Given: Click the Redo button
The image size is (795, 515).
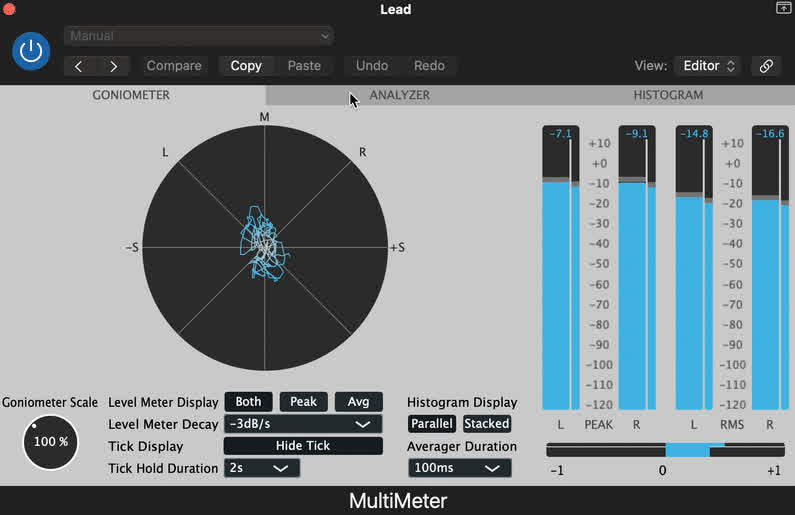Looking at the screenshot, I should [x=429, y=66].
